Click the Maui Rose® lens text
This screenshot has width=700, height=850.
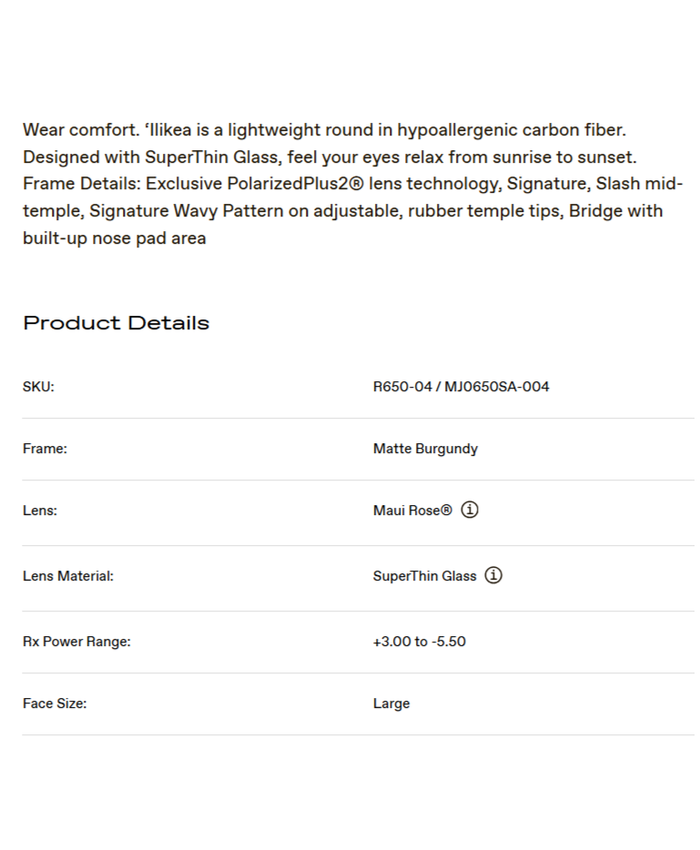(x=412, y=510)
